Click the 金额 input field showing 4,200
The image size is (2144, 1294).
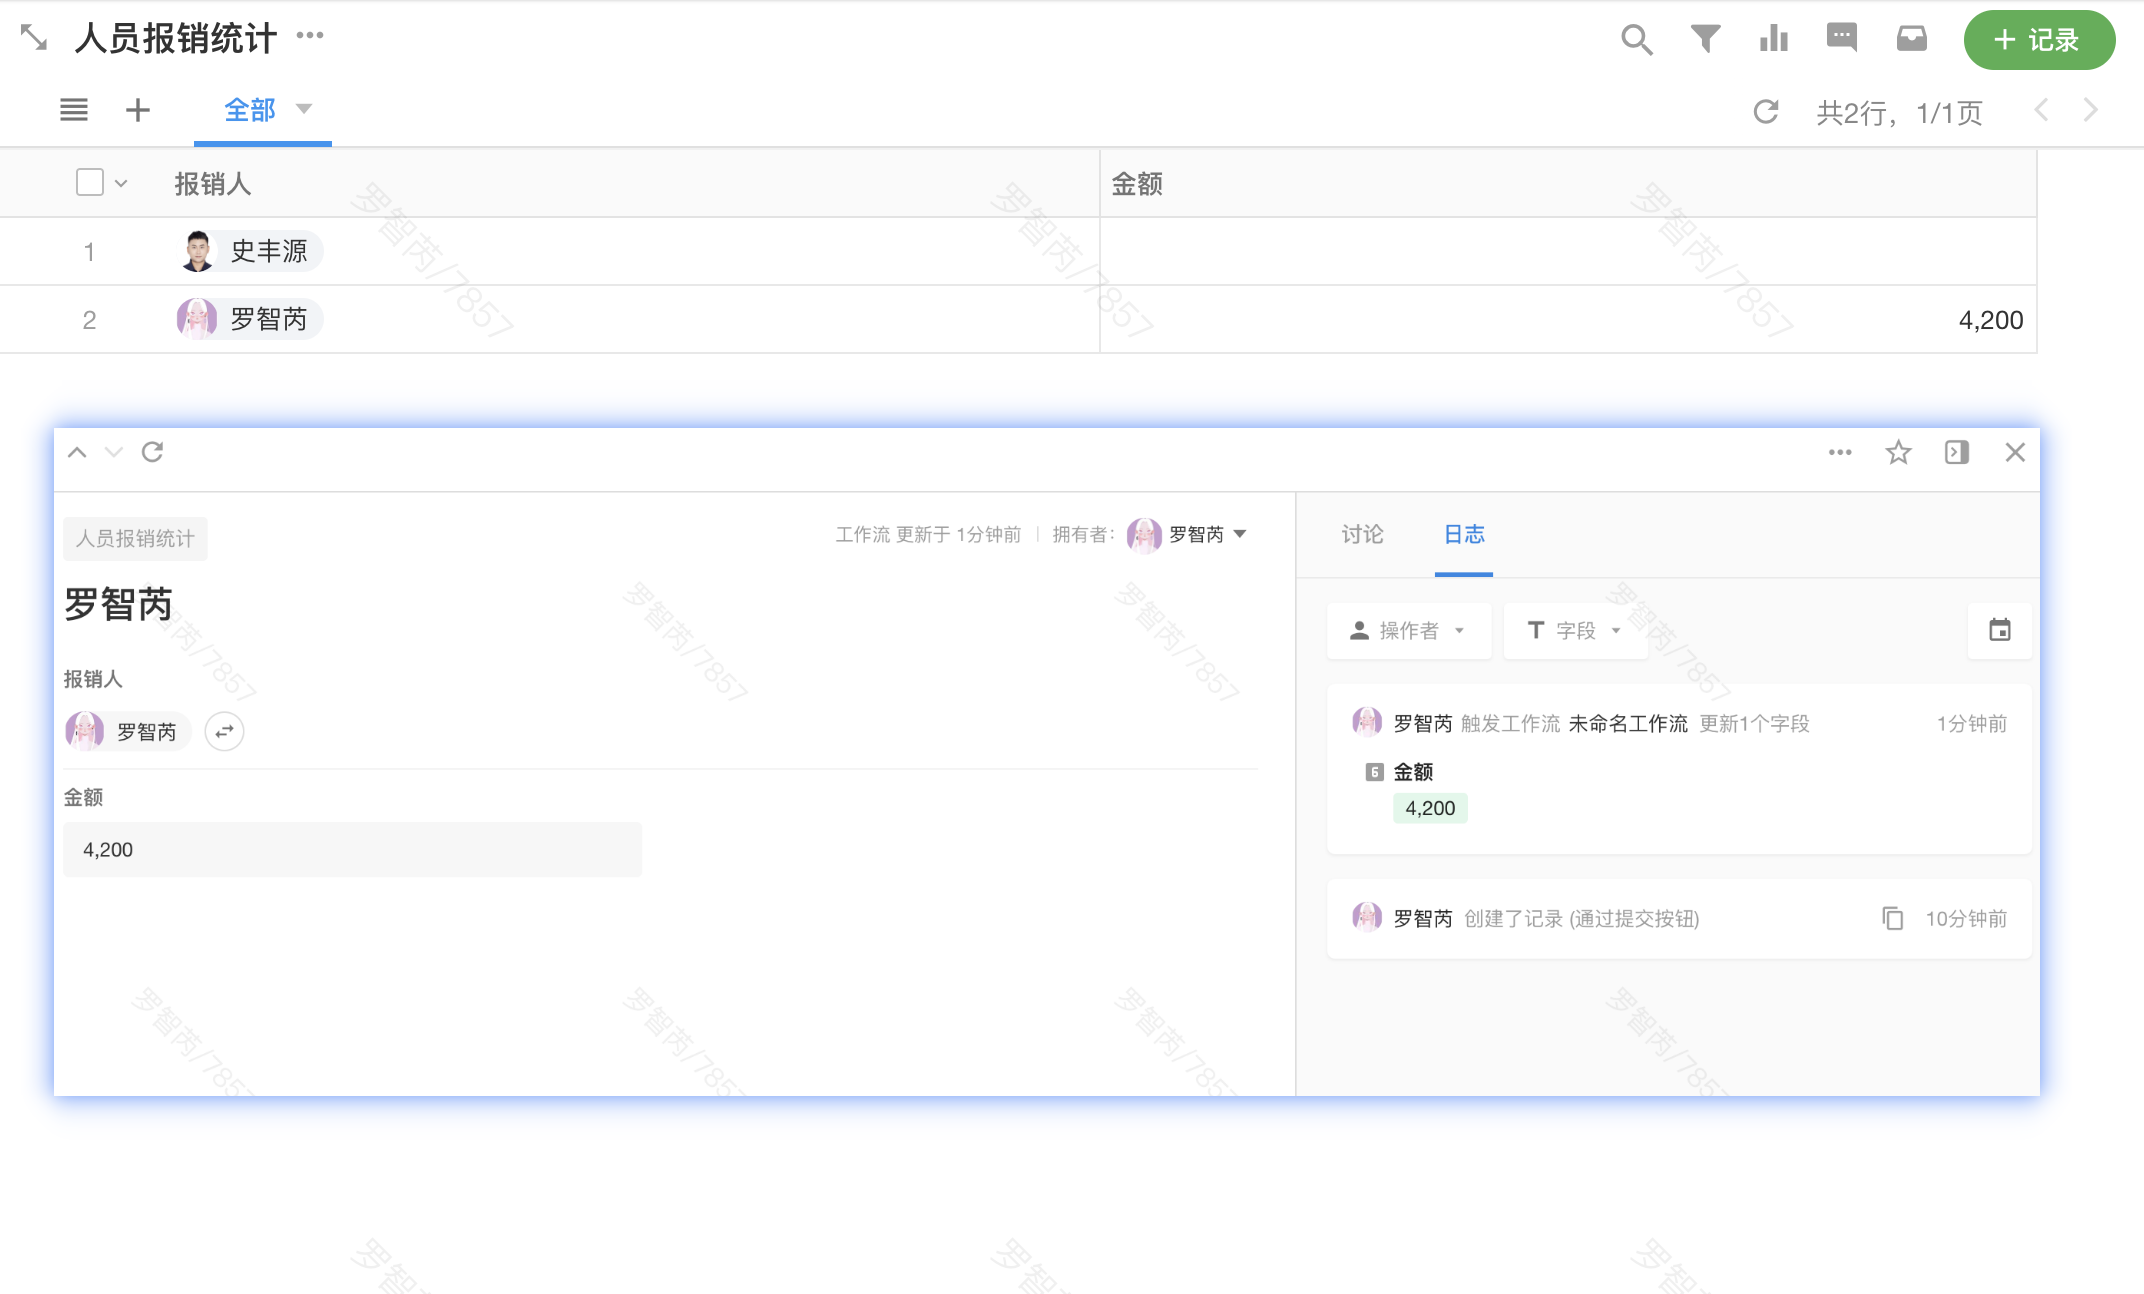point(352,850)
